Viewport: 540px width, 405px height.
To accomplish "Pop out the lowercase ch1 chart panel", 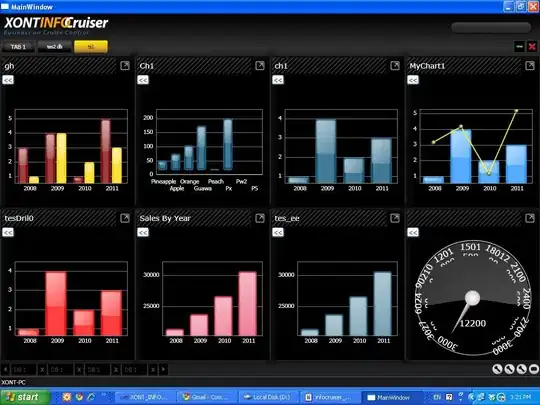I will pyautogui.click(x=395, y=65).
